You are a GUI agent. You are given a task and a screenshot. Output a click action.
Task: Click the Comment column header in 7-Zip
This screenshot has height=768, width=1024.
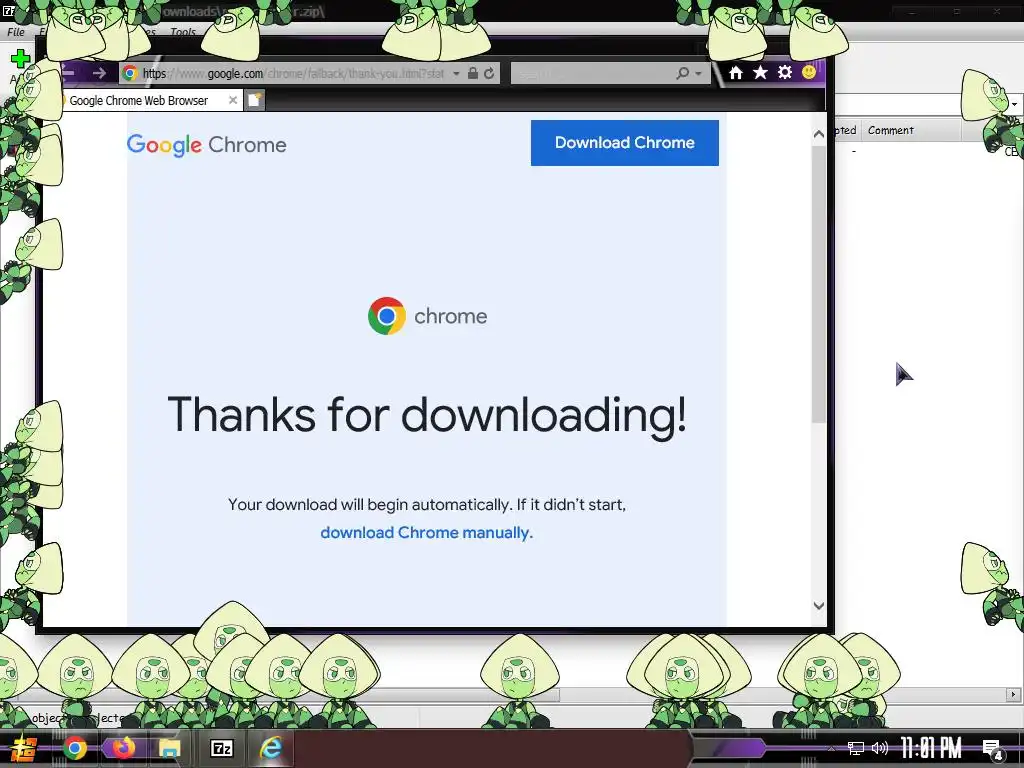[x=911, y=130]
